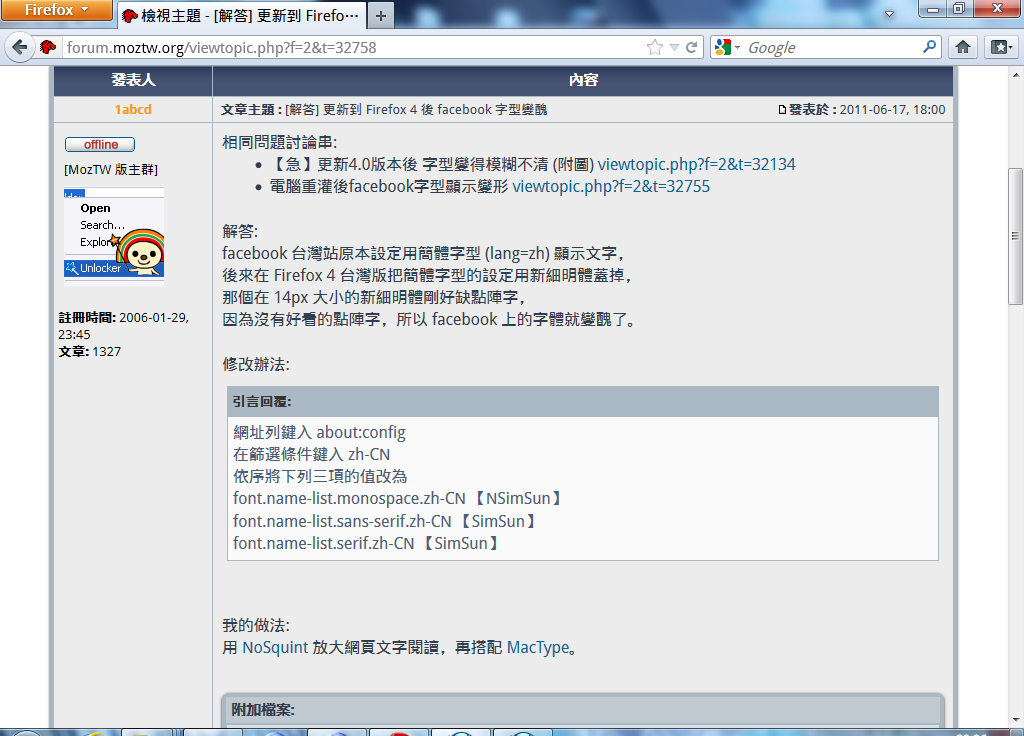Reload the page with refresh icon
This screenshot has width=1024, height=736.
(692, 47)
